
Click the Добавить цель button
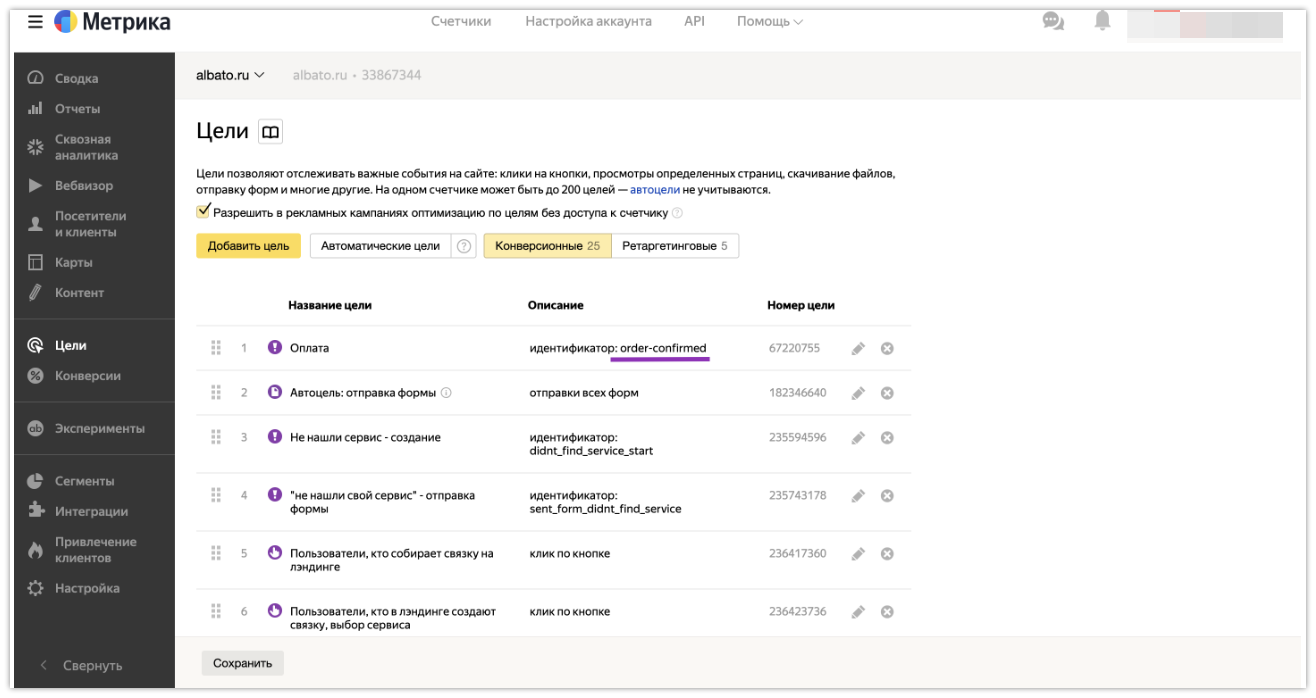(x=248, y=246)
